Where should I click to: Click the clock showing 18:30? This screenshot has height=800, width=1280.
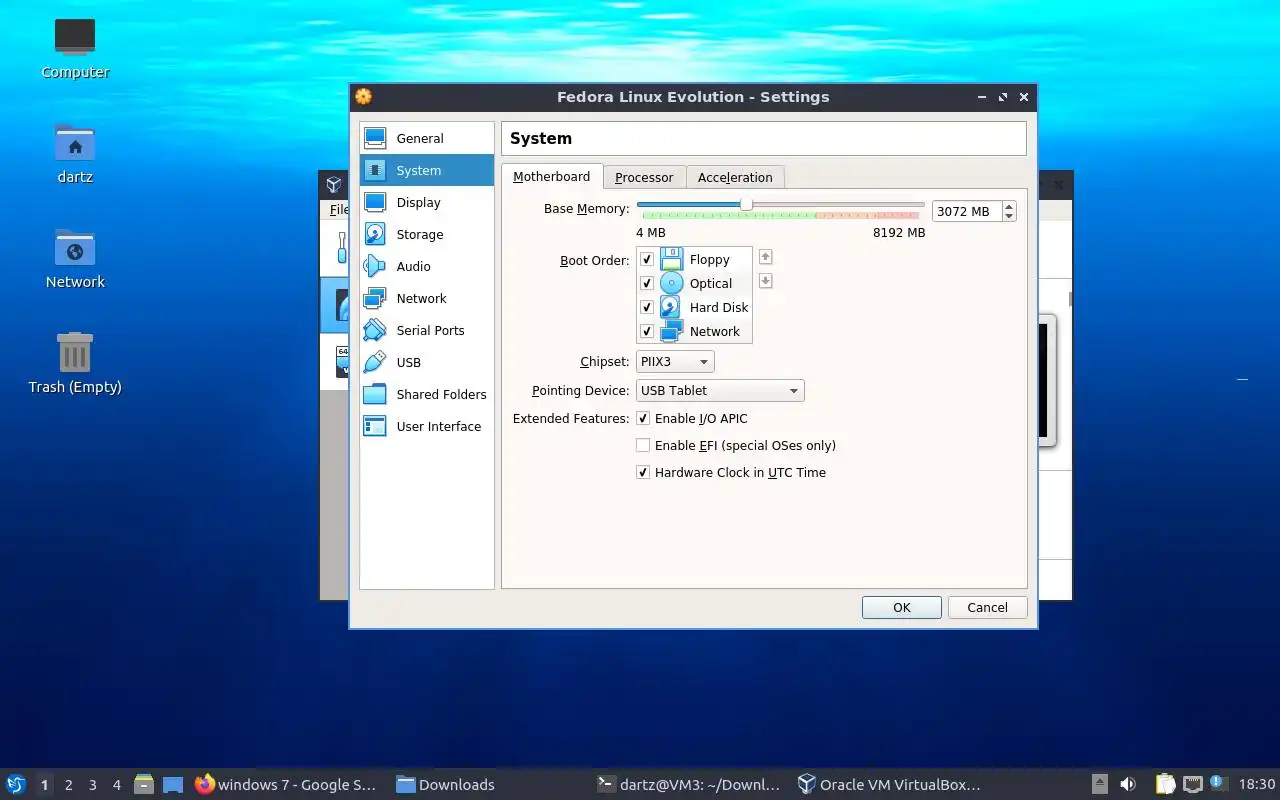point(1257,785)
